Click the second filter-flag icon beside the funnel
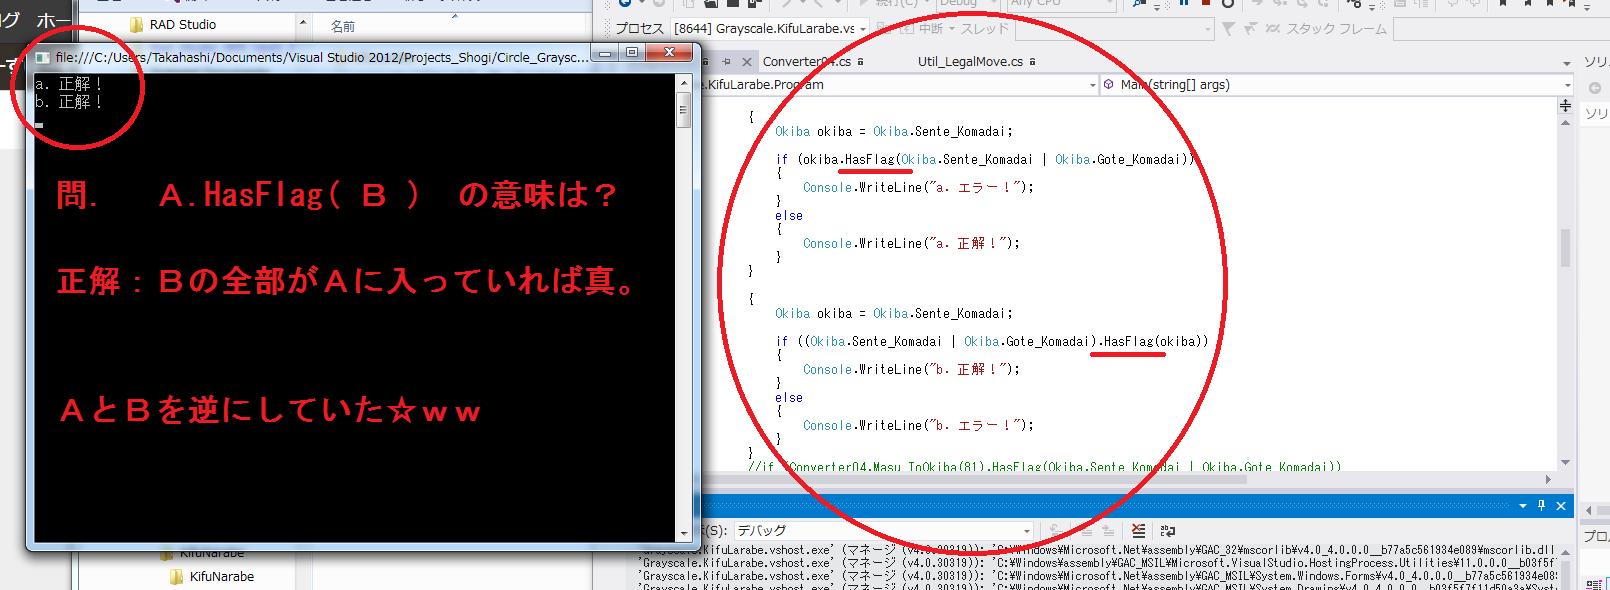This screenshot has width=1610, height=590. pyautogui.click(x=1250, y=29)
